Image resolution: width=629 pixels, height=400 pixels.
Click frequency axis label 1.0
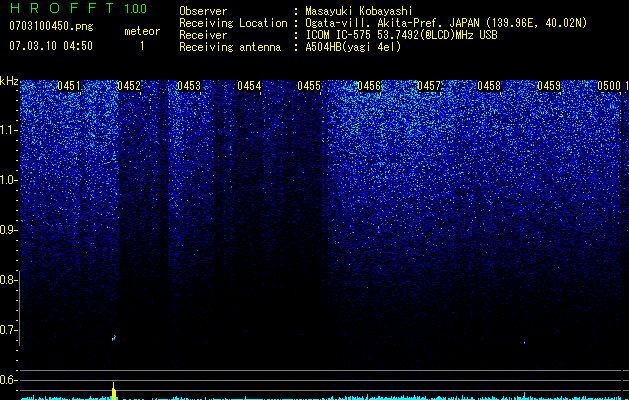[x=8, y=180]
